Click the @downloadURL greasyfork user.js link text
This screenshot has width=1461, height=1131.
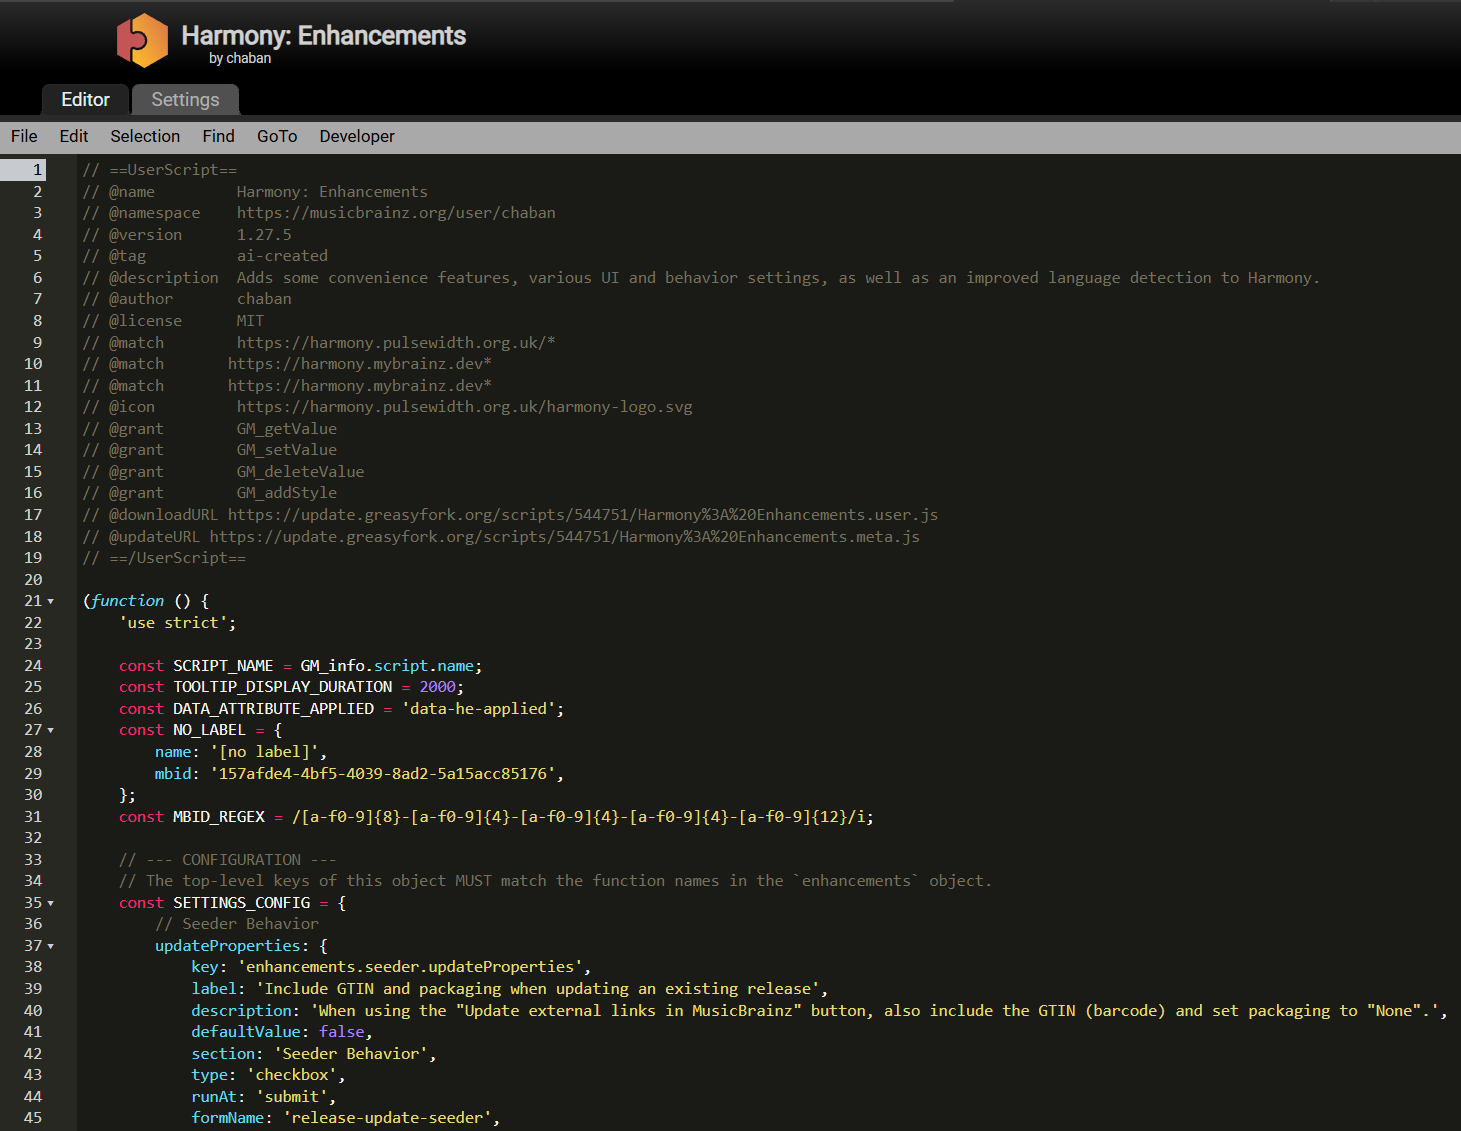[583, 515]
